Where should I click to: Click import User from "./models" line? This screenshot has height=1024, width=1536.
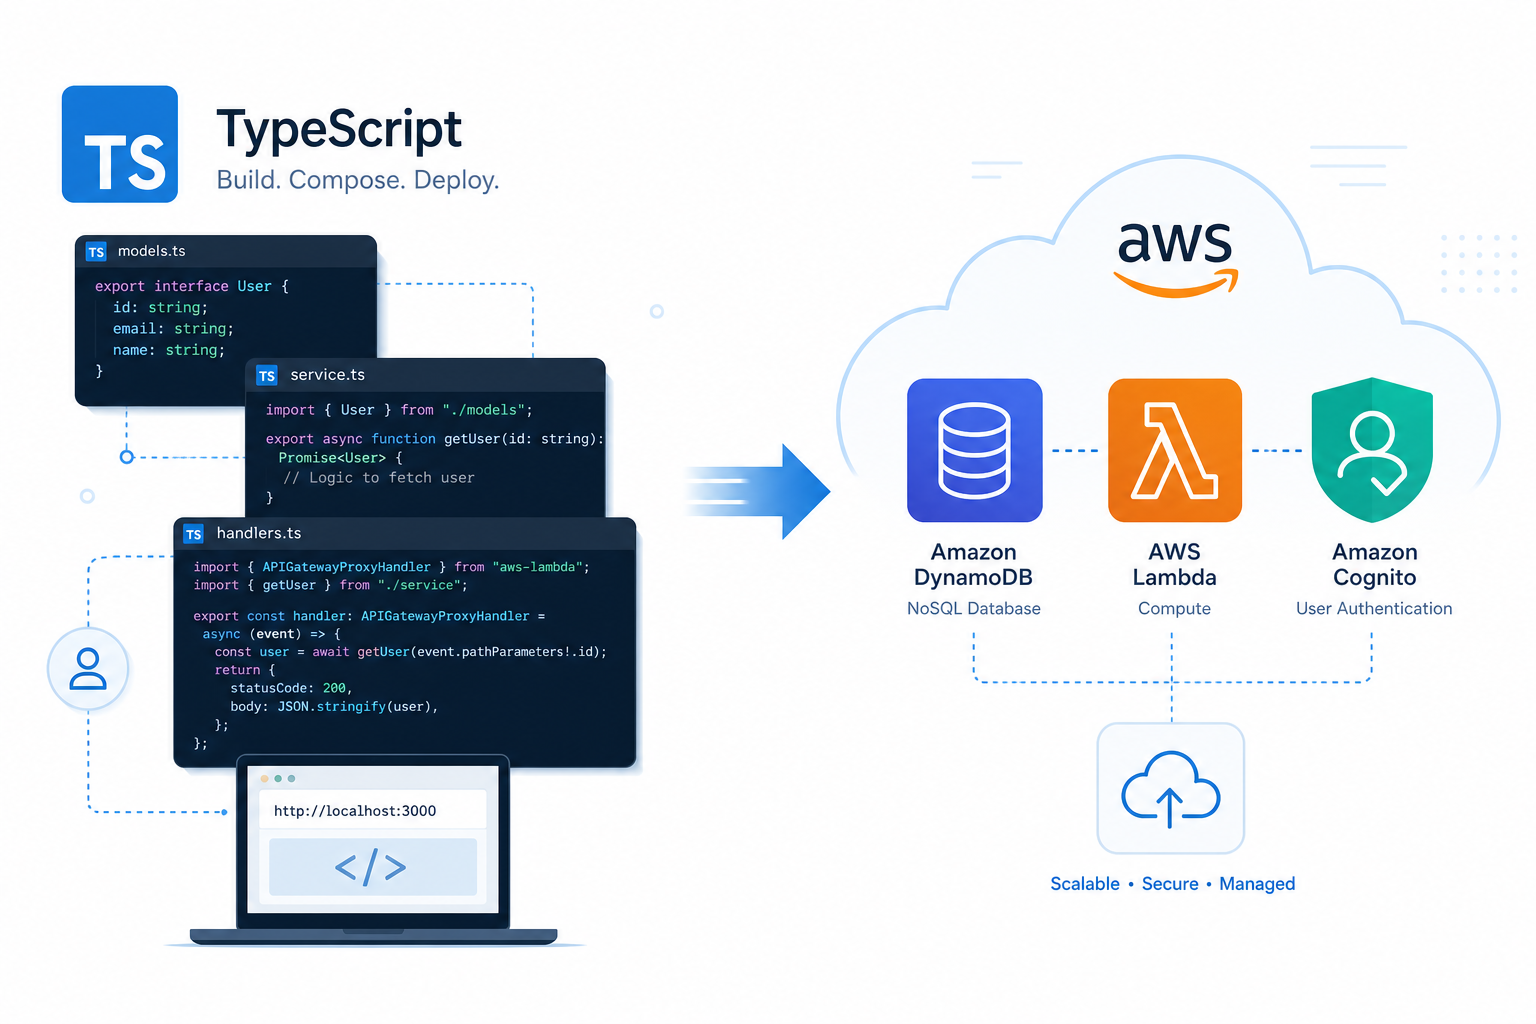coord(399,410)
